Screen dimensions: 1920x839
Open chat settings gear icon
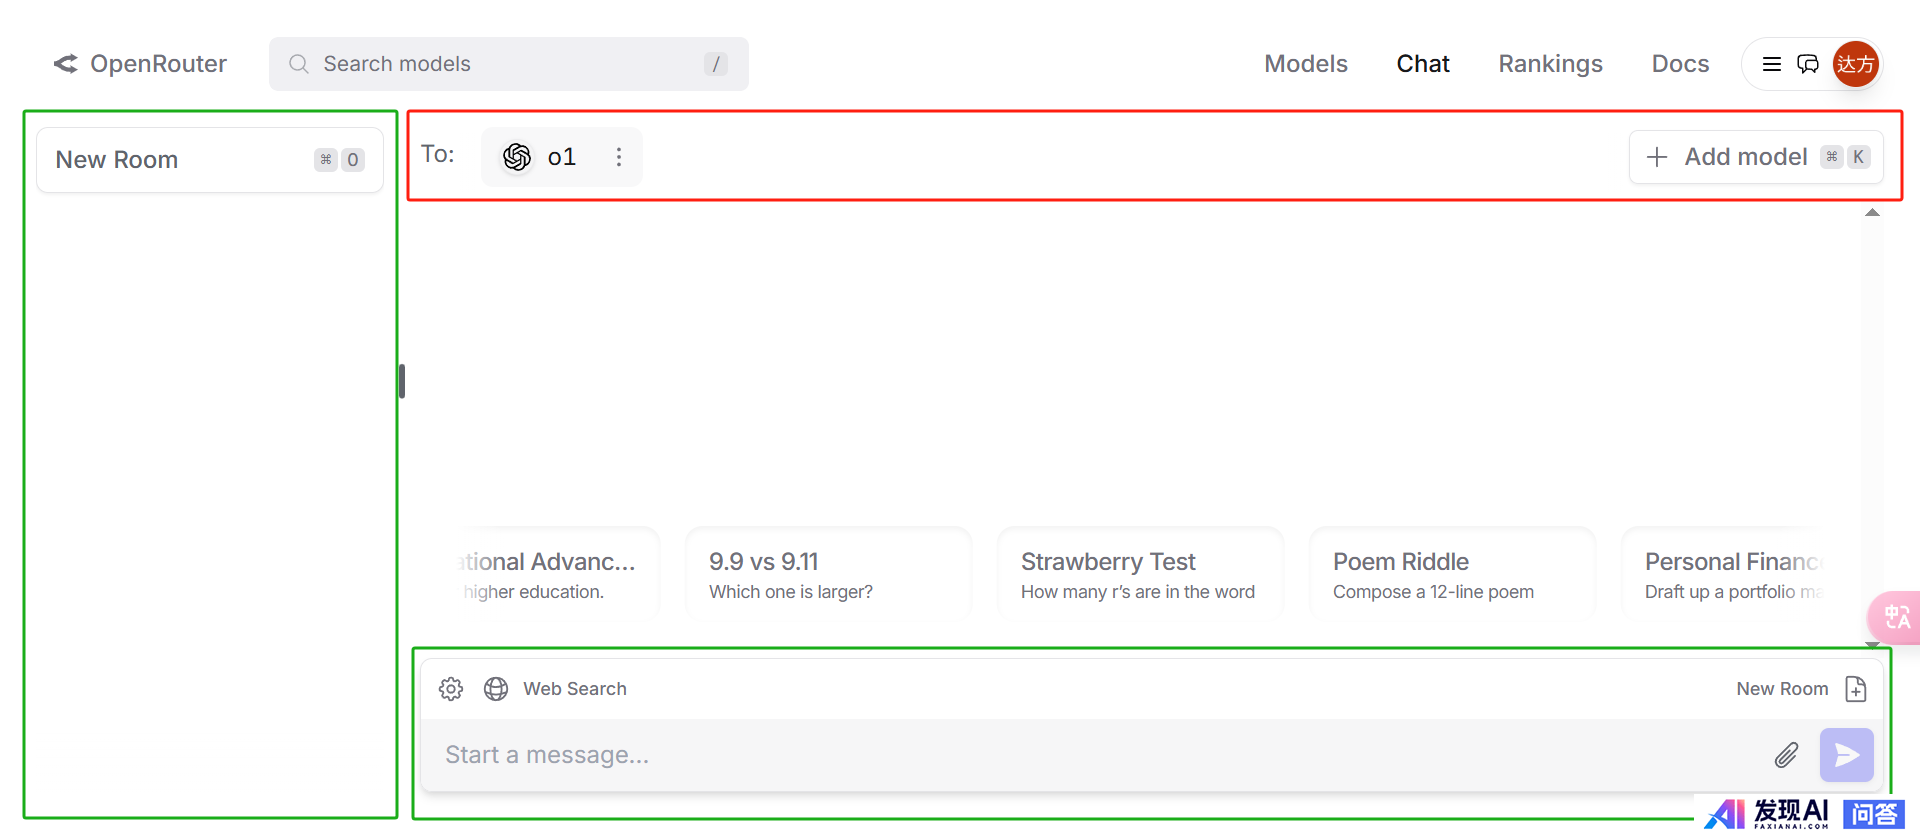[451, 689]
